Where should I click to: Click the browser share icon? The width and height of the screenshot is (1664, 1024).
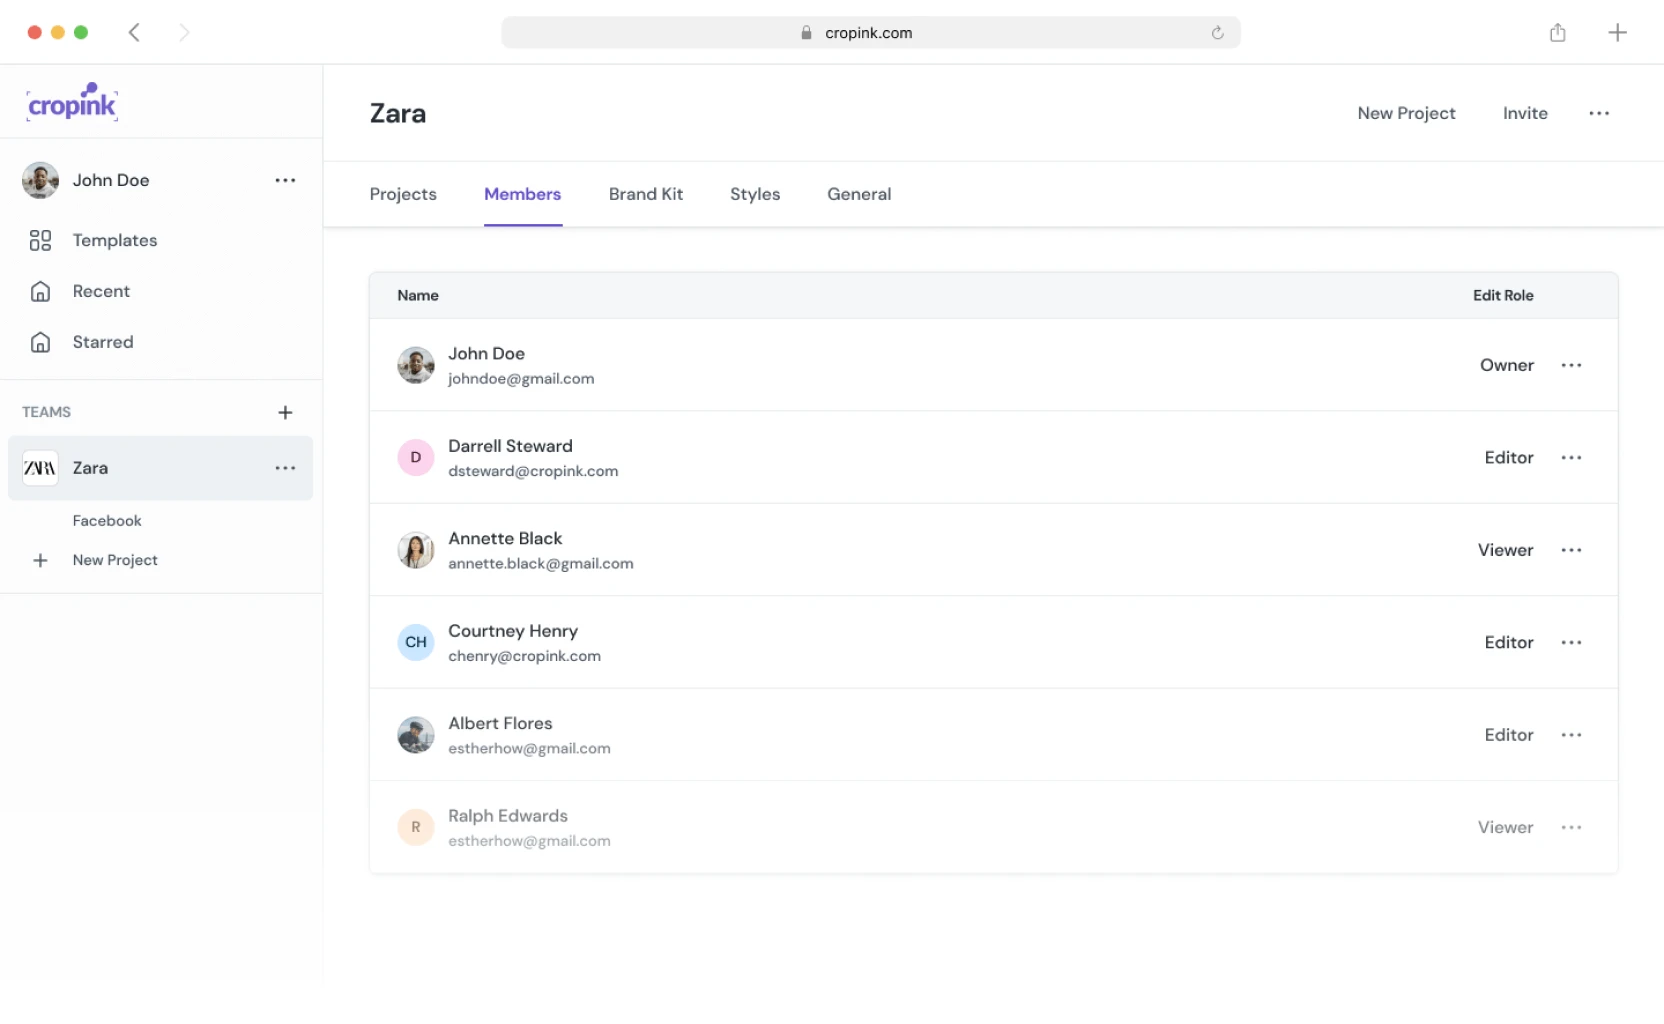click(x=1558, y=32)
